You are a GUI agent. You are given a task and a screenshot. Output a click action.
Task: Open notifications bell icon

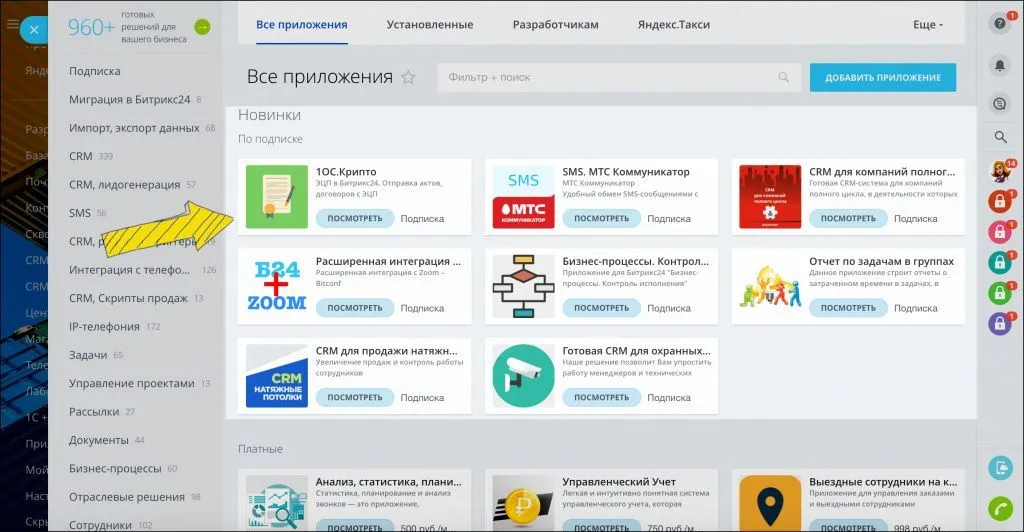coord(1000,65)
